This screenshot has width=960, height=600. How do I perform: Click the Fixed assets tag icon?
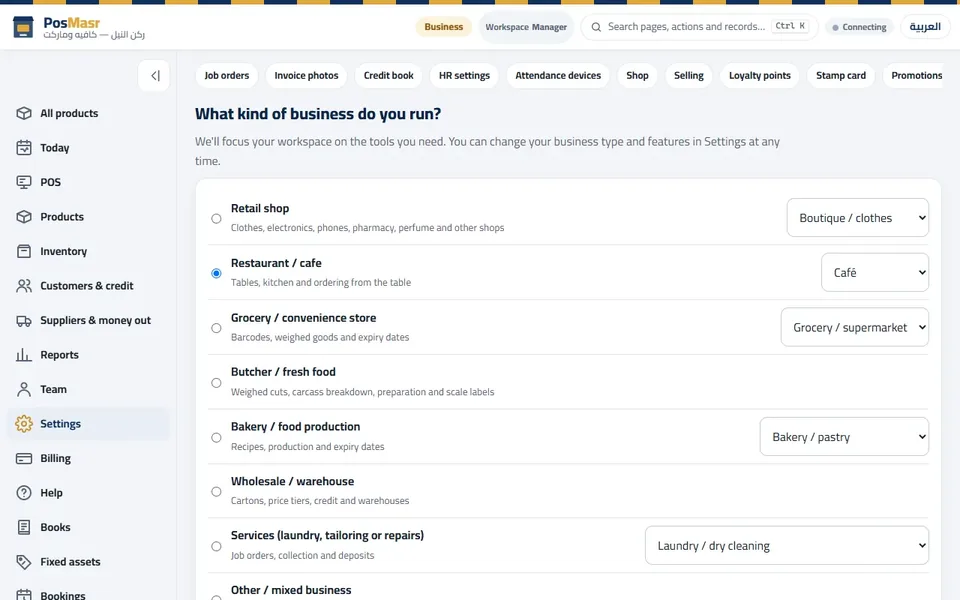point(24,561)
